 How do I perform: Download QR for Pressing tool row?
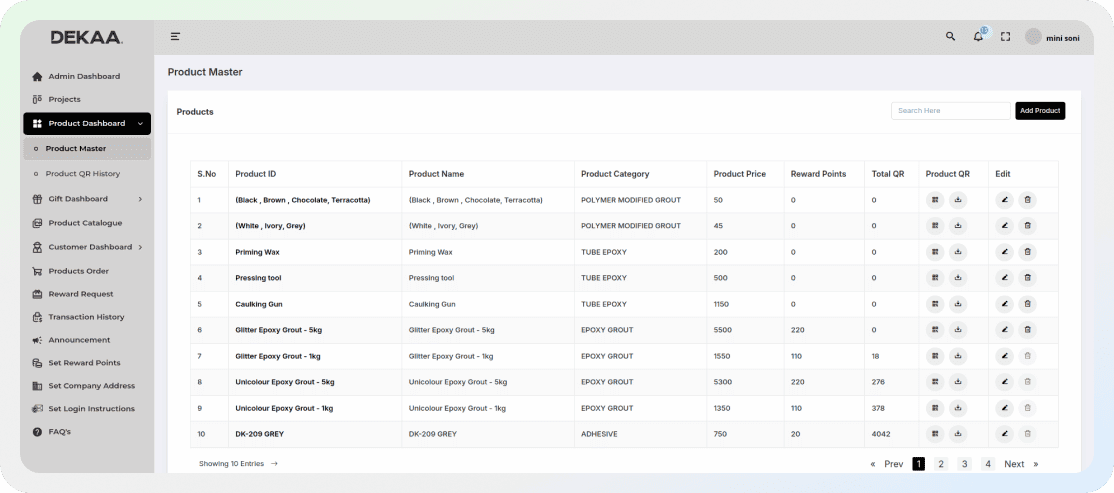(958, 278)
